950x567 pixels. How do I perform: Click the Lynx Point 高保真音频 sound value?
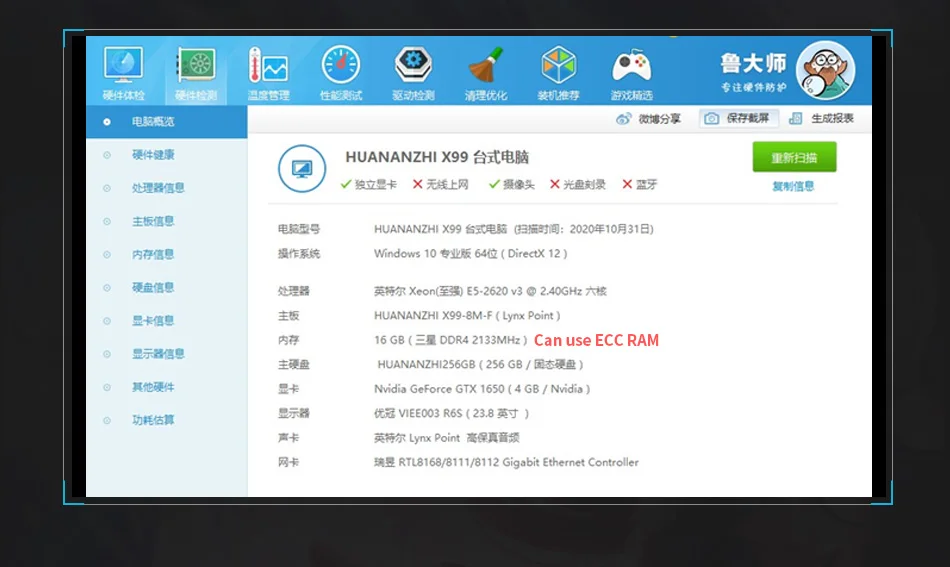click(x=447, y=438)
